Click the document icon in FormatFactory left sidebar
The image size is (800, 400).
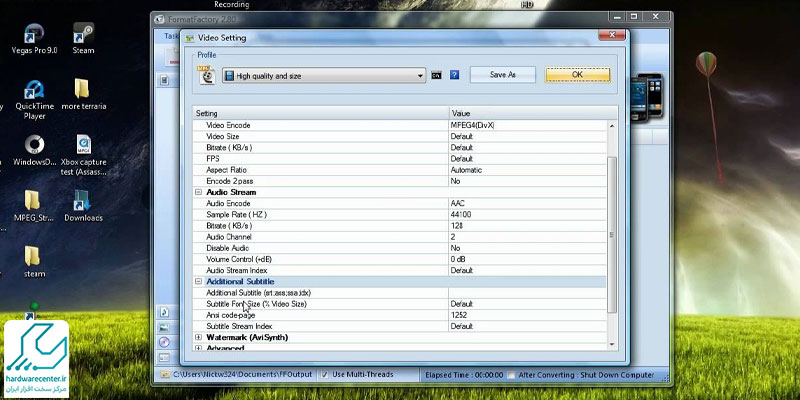[x=164, y=81]
